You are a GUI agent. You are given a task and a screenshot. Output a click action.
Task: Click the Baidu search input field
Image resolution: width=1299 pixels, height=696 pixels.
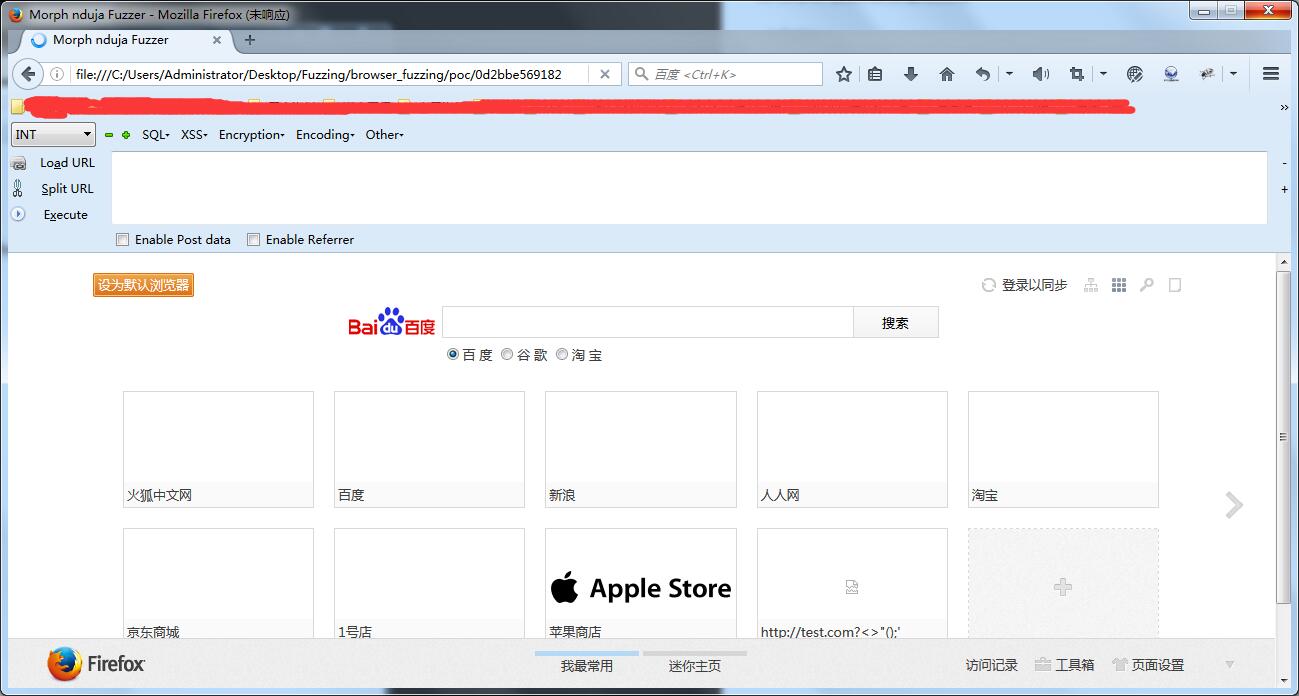[x=647, y=323]
